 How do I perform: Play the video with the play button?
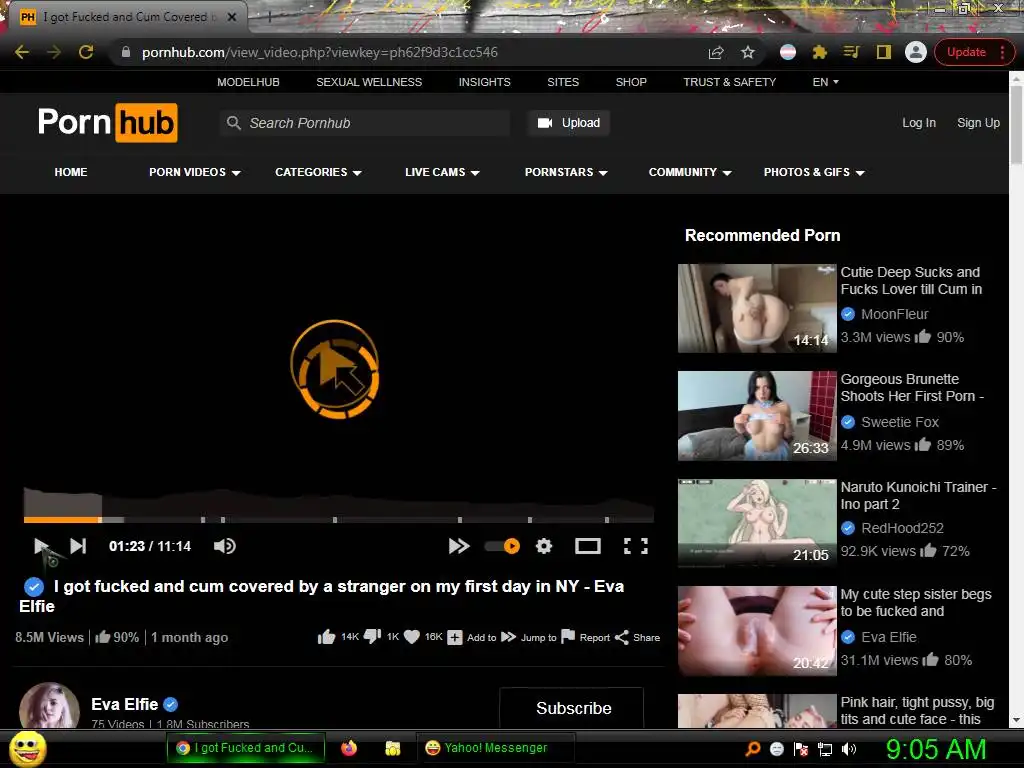(x=41, y=546)
